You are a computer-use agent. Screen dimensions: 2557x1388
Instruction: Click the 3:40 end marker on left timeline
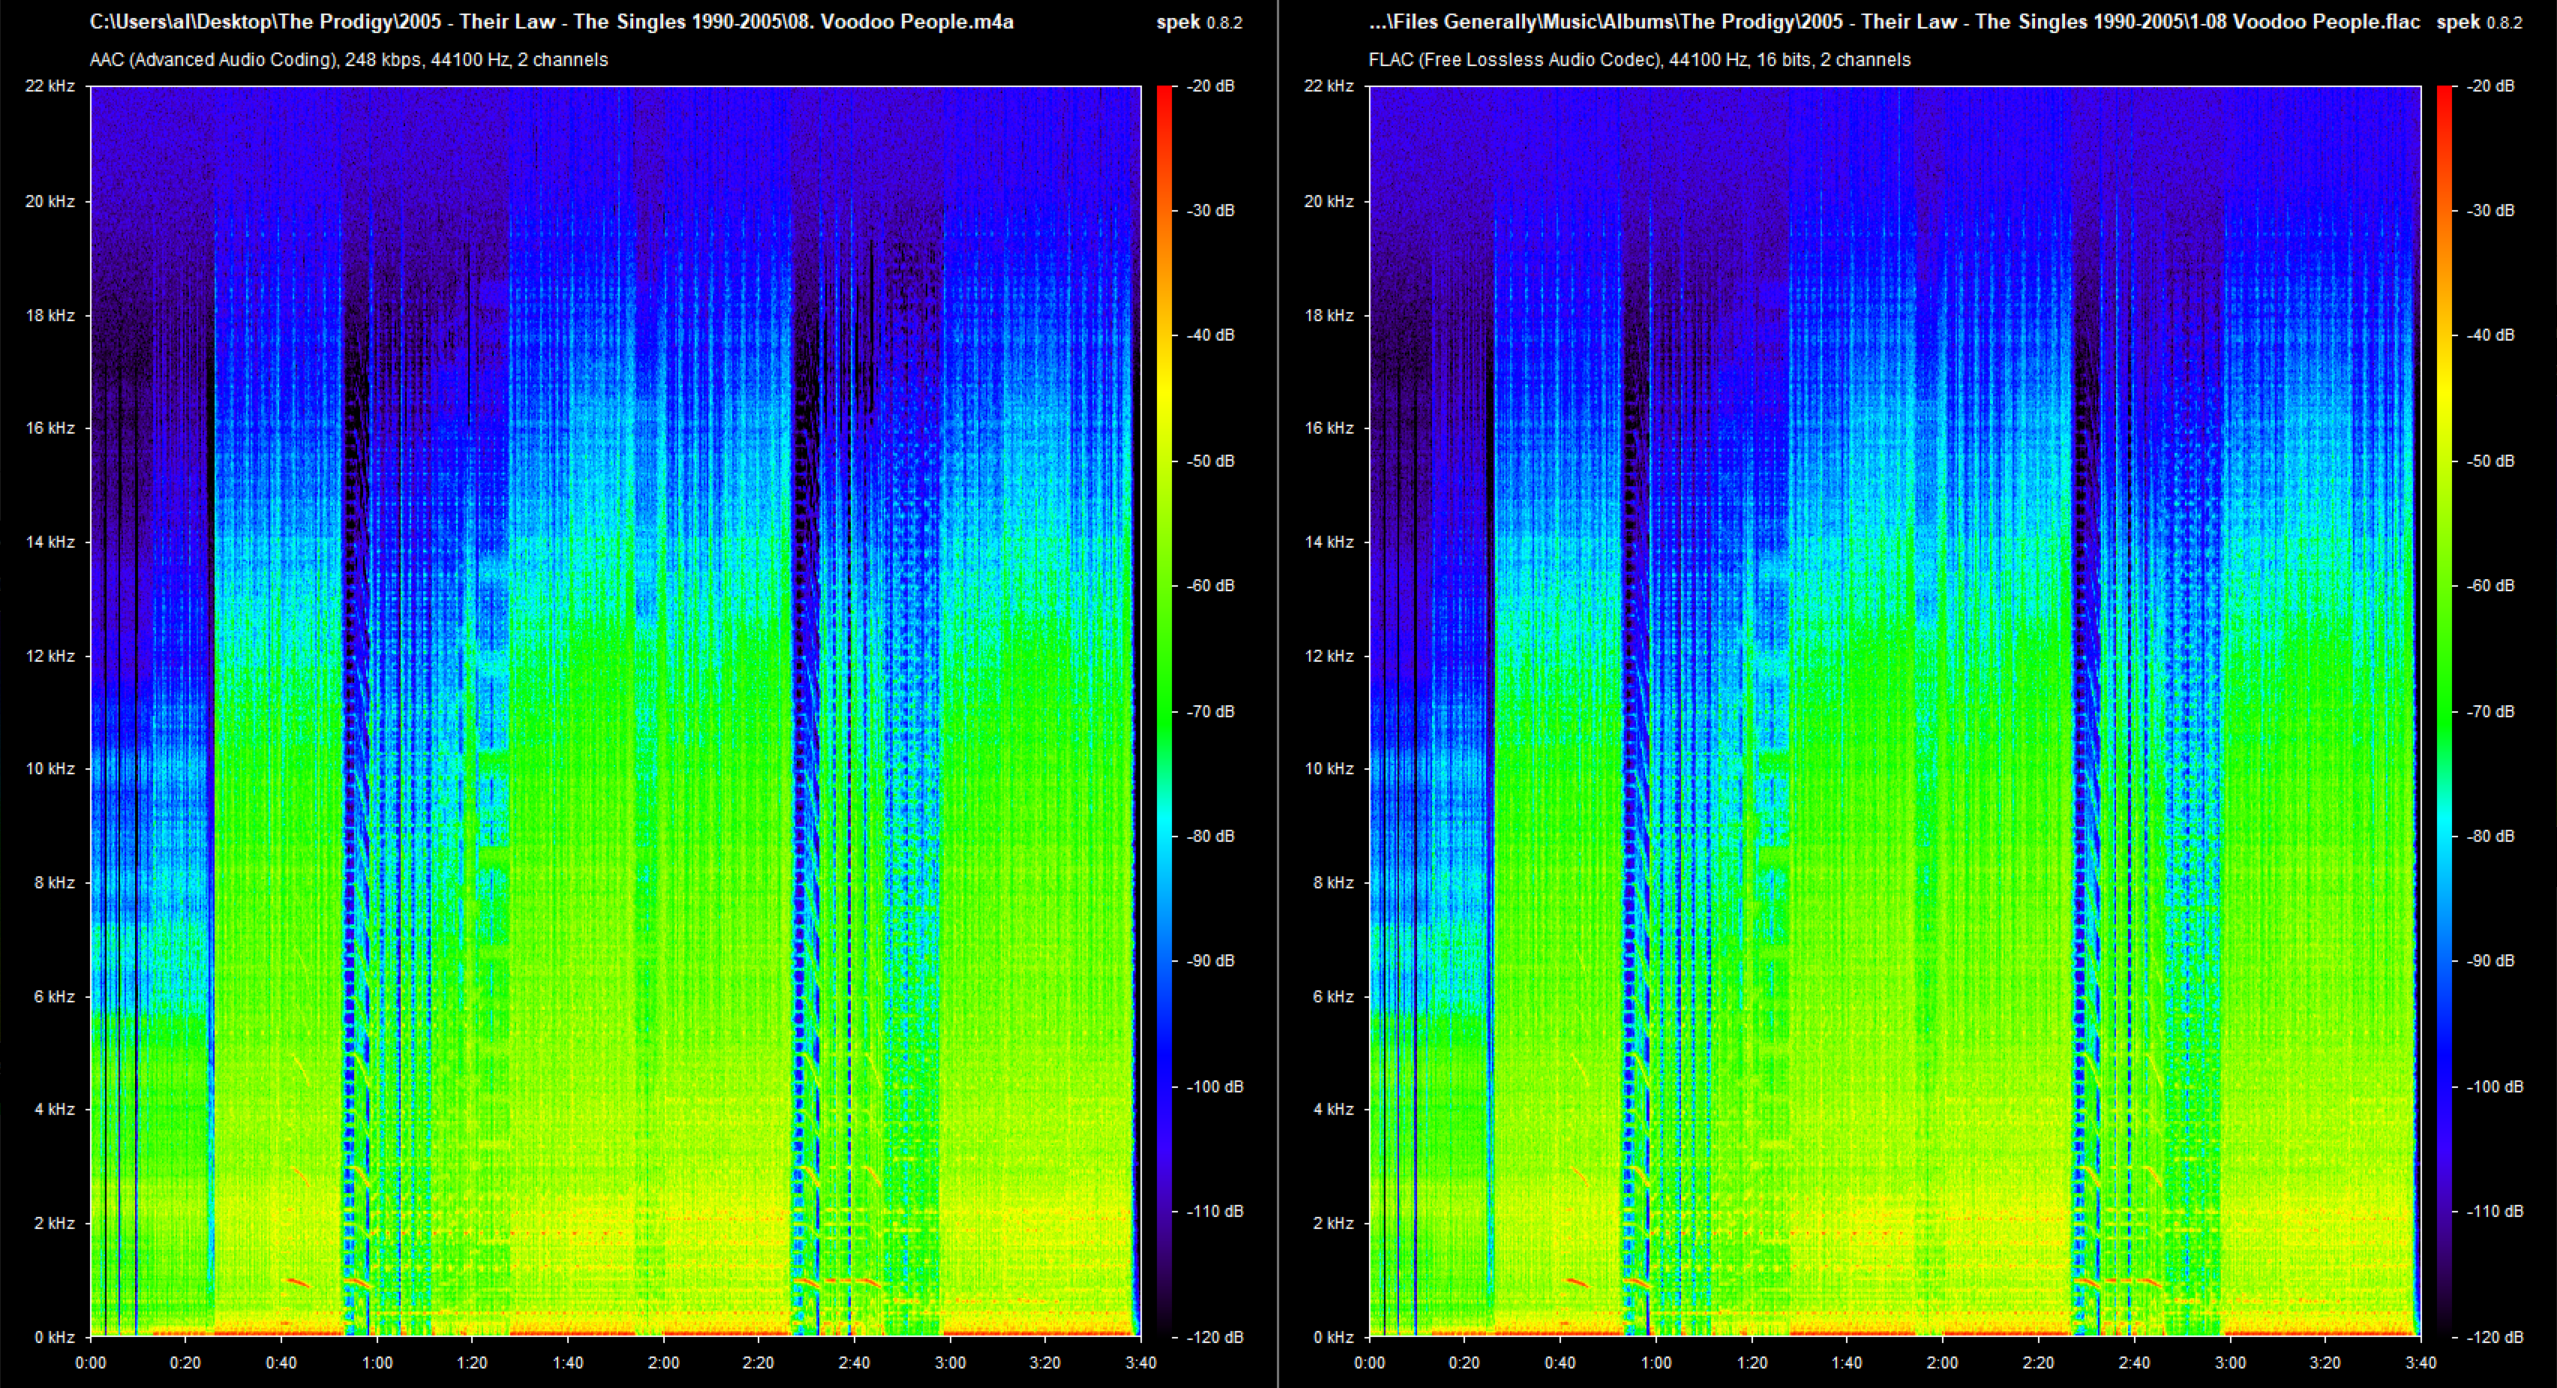coord(1140,1362)
